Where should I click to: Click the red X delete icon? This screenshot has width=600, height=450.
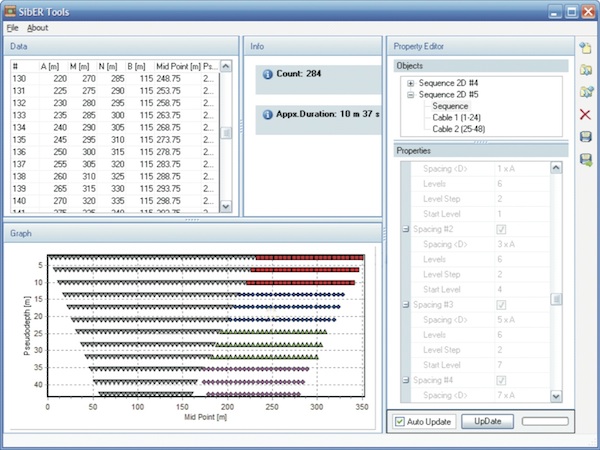586,115
